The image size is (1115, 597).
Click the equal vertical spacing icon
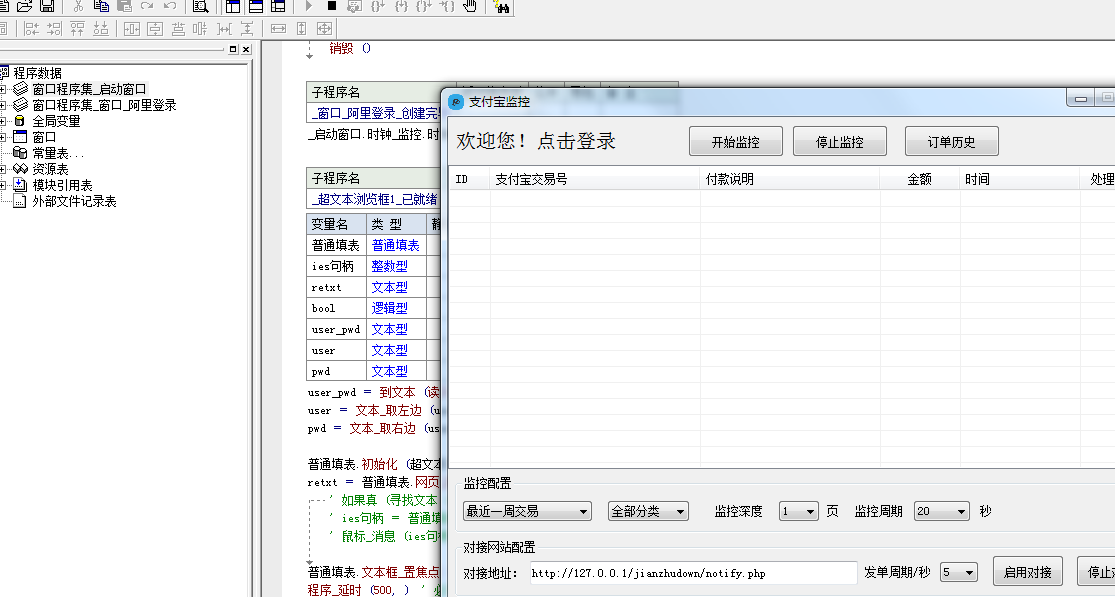(247, 28)
